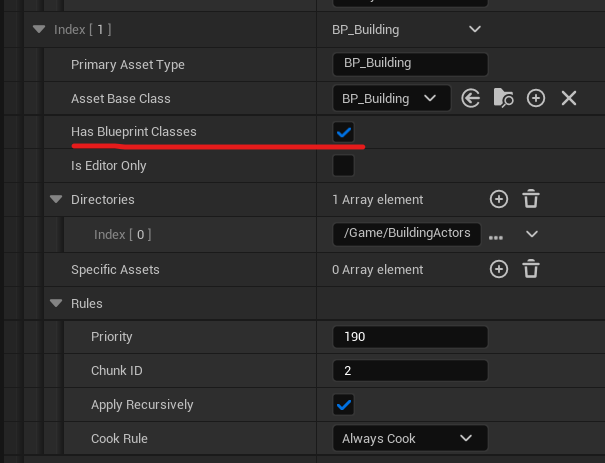Enable the Is Editor Only checkbox
Image resolution: width=605 pixels, height=463 pixels.
click(343, 165)
